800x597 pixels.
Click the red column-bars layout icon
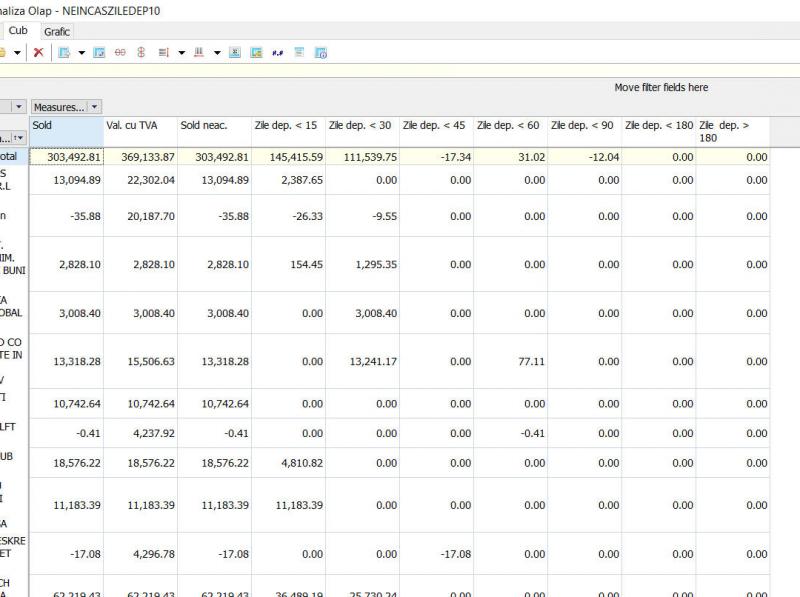(x=199, y=52)
